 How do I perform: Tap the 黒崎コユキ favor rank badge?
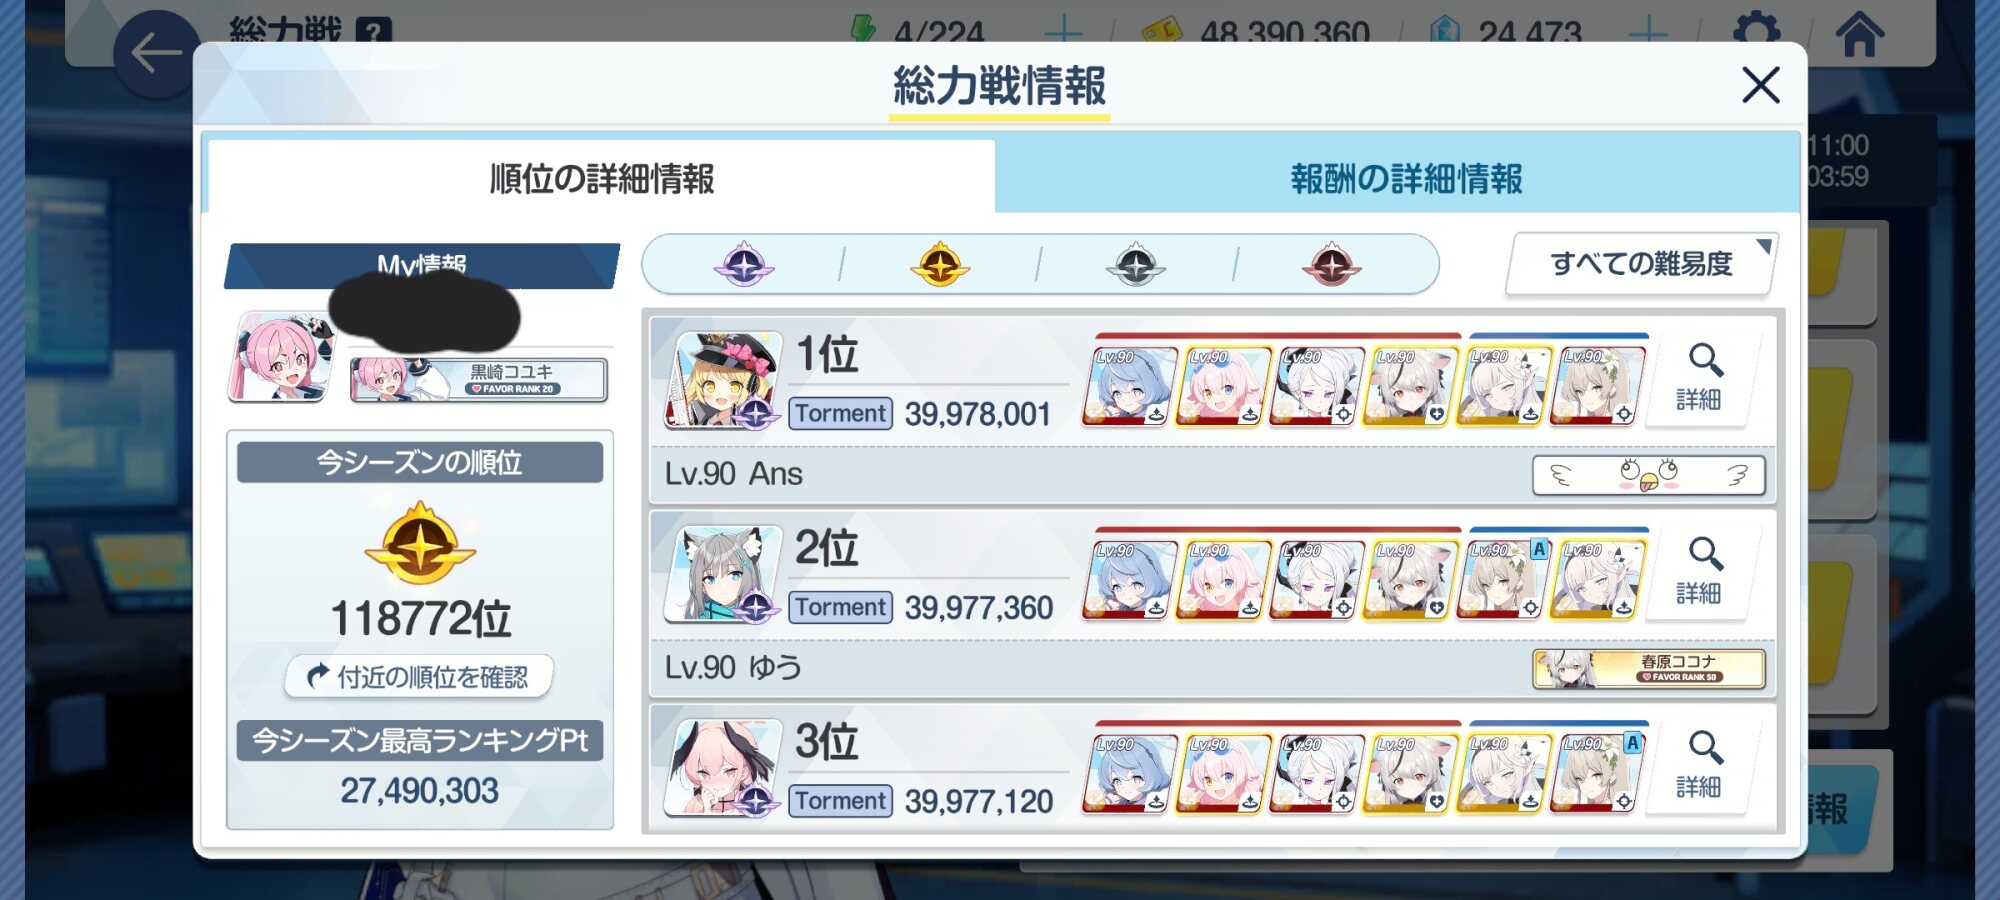(479, 380)
